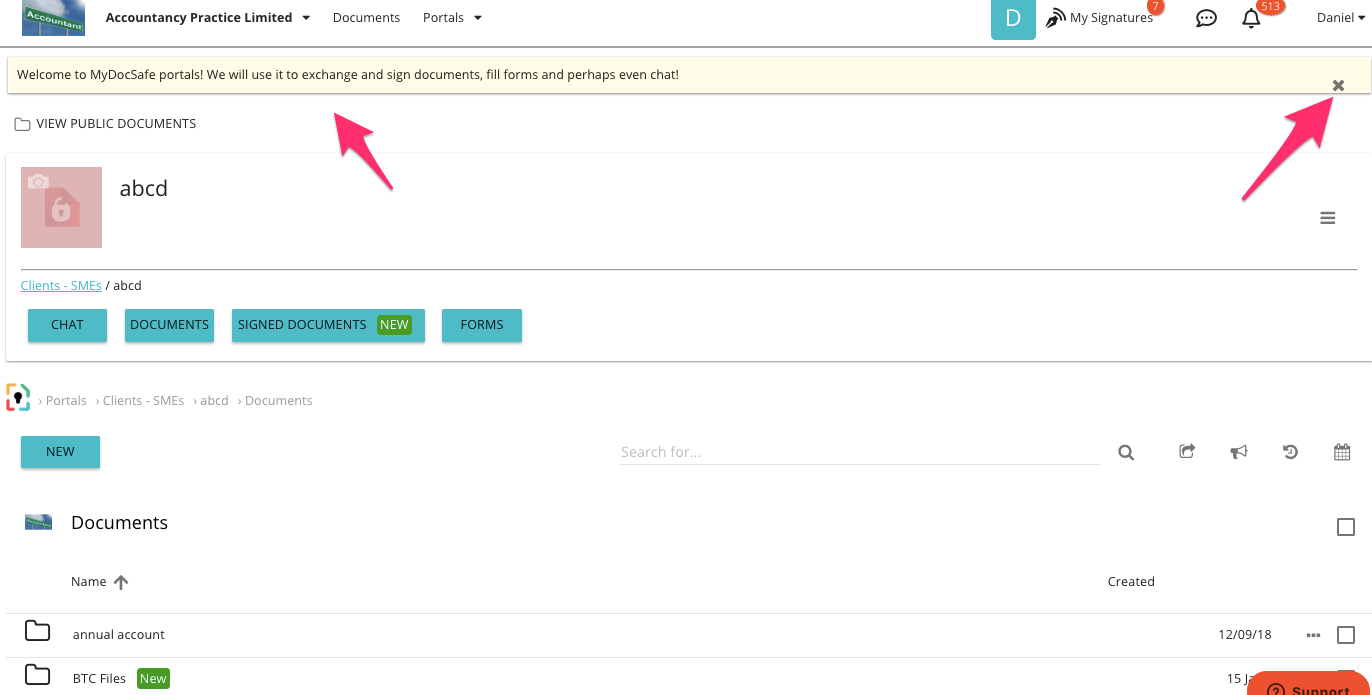Click three-dot options for annual account
1372x695 pixels.
[1313, 635]
